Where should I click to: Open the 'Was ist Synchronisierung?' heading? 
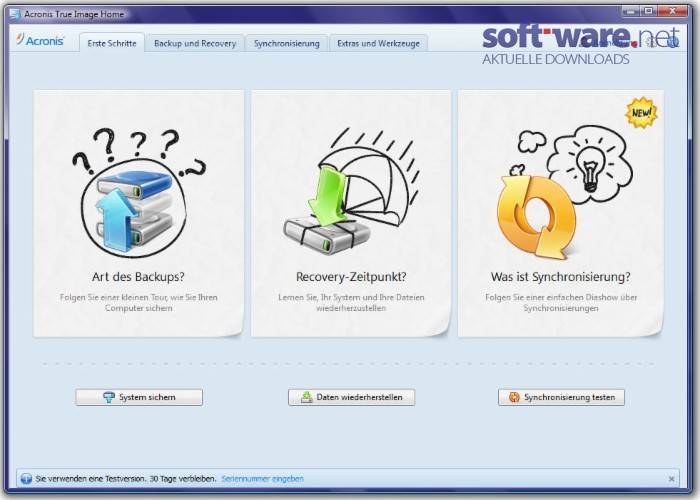point(561,277)
